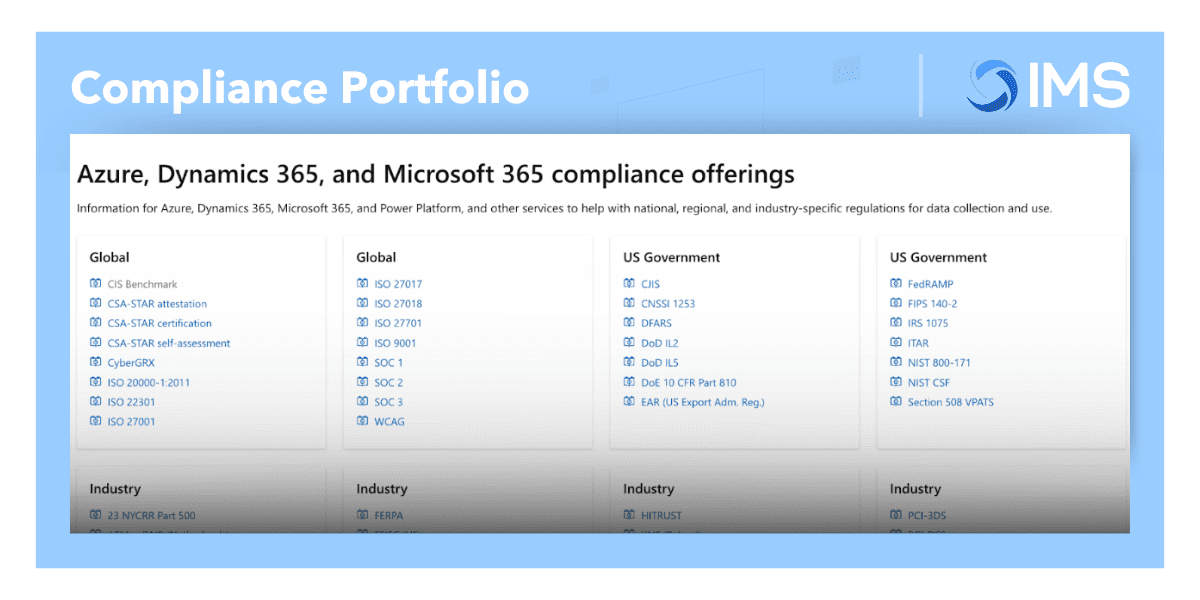This screenshot has width=1200, height=600.
Task: Click the ISO 27018 link
Action: [398, 304]
